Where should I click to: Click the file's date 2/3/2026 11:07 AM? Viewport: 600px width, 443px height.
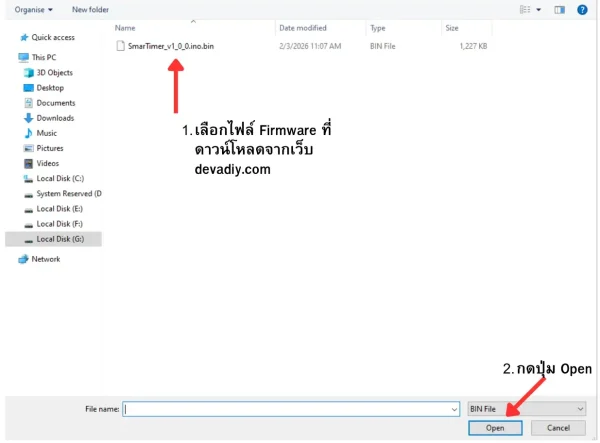point(310,46)
